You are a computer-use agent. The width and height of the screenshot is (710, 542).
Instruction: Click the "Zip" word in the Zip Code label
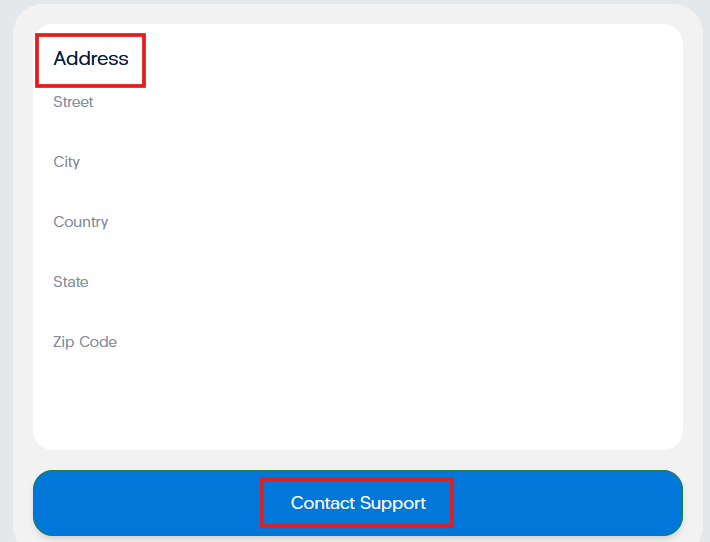tap(64, 342)
